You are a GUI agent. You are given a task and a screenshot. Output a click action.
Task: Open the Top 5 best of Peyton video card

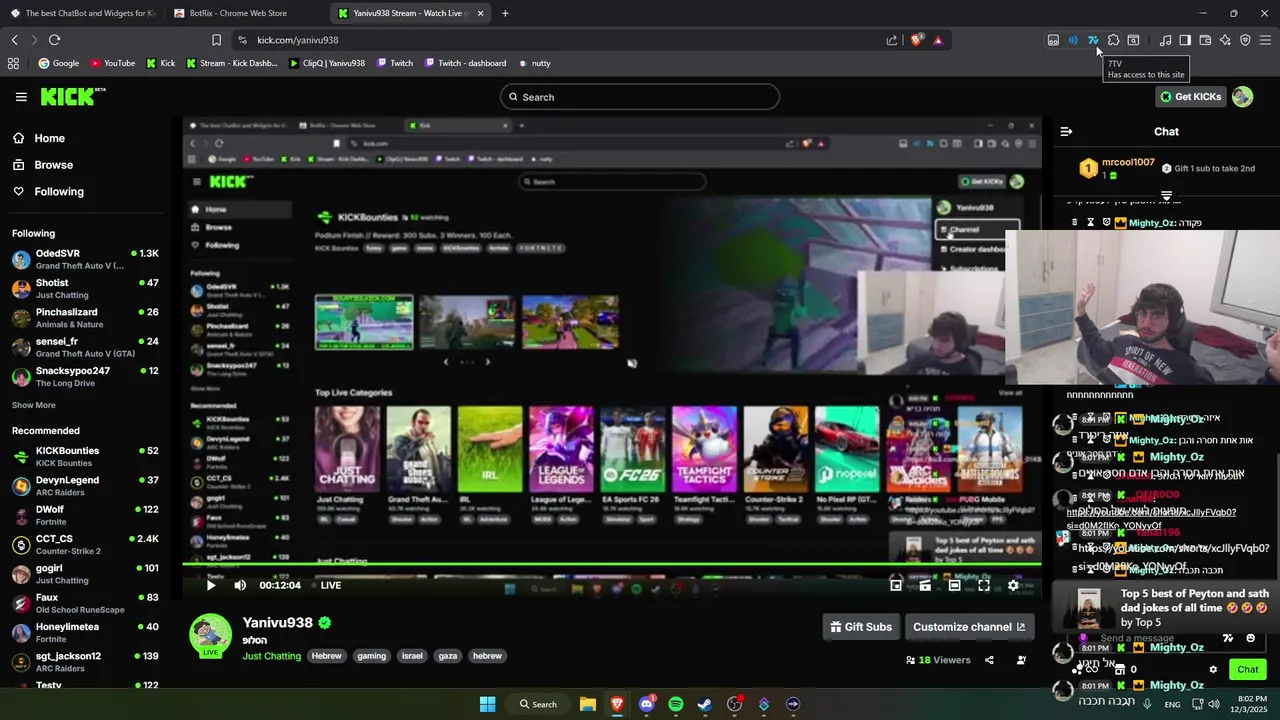tap(1167, 607)
